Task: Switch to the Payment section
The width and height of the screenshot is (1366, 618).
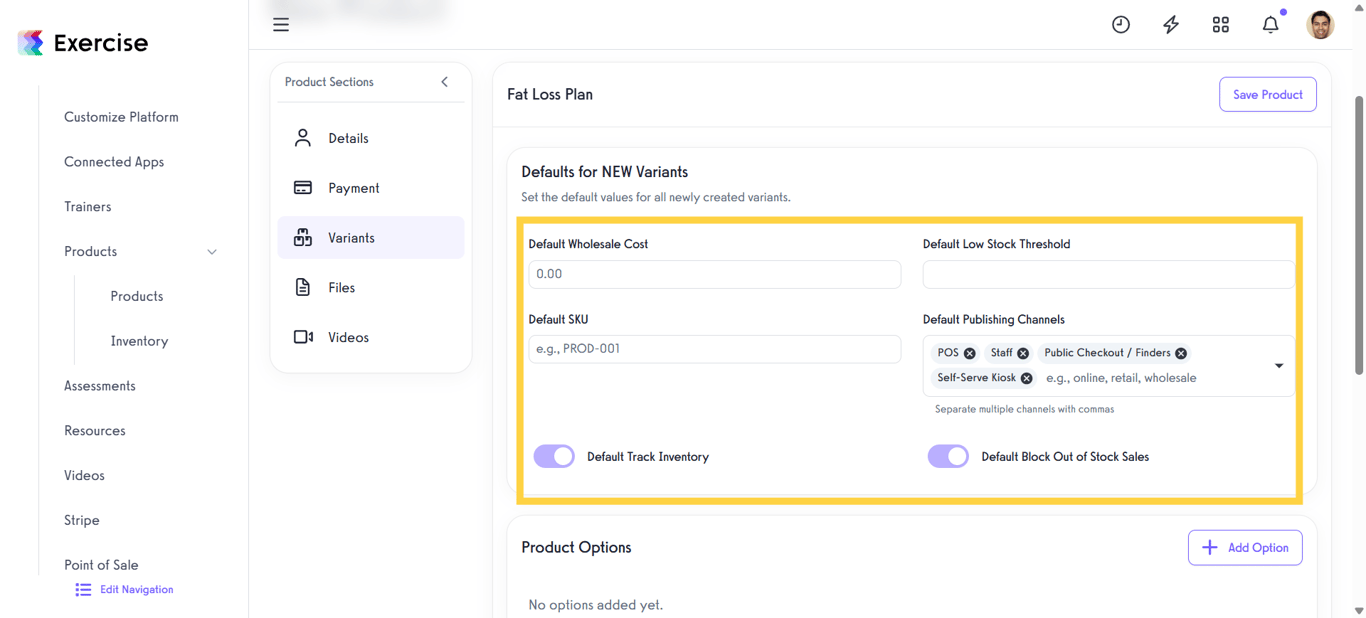Action: point(353,188)
